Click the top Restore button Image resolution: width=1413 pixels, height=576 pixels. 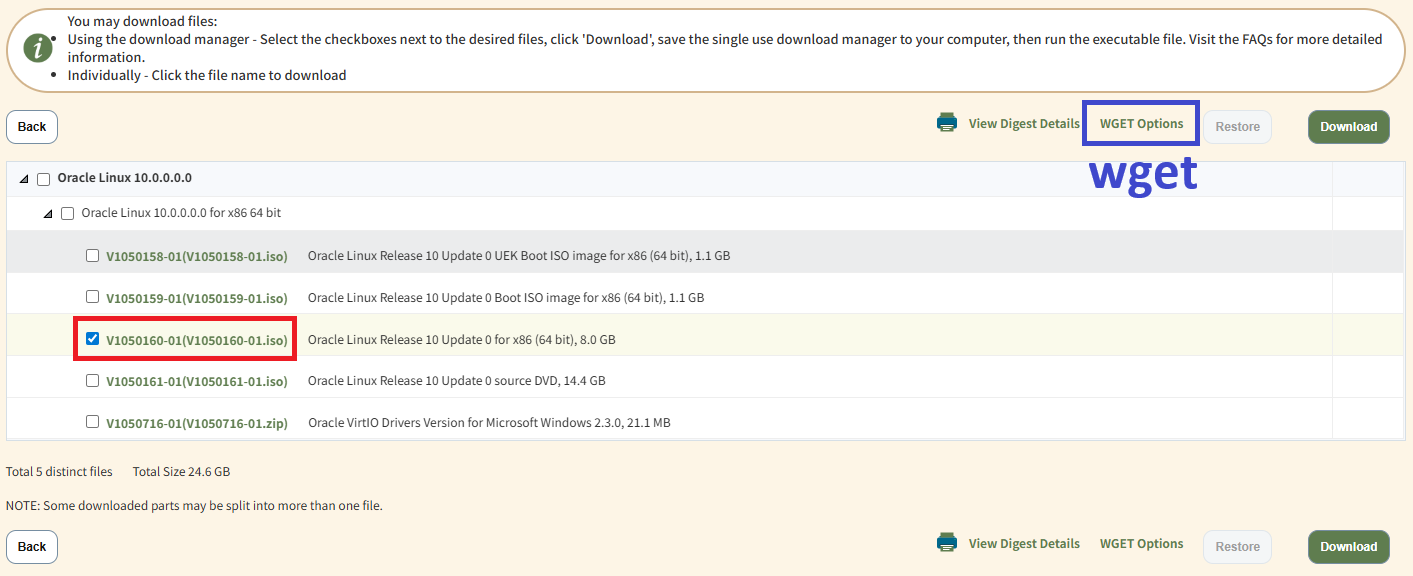pyautogui.click(x=1237, y=127)
